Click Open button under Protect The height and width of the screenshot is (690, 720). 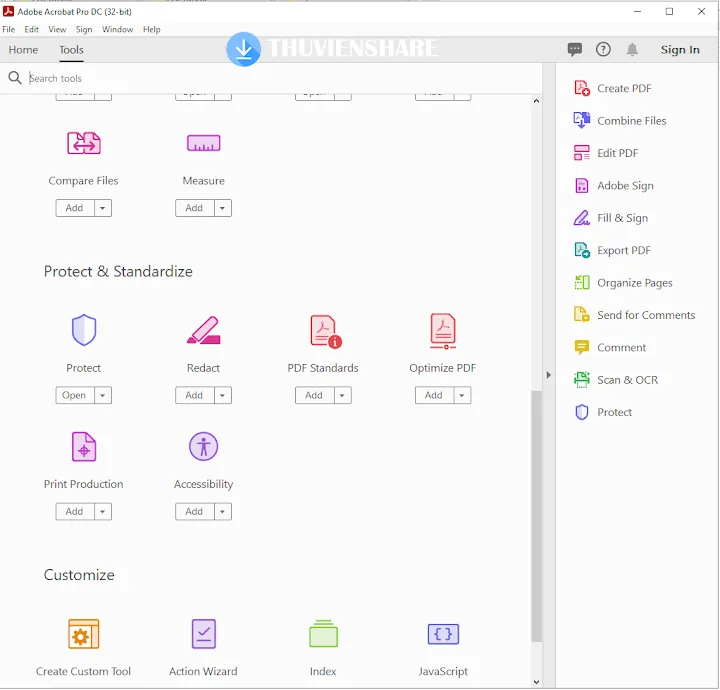[75, 395]
